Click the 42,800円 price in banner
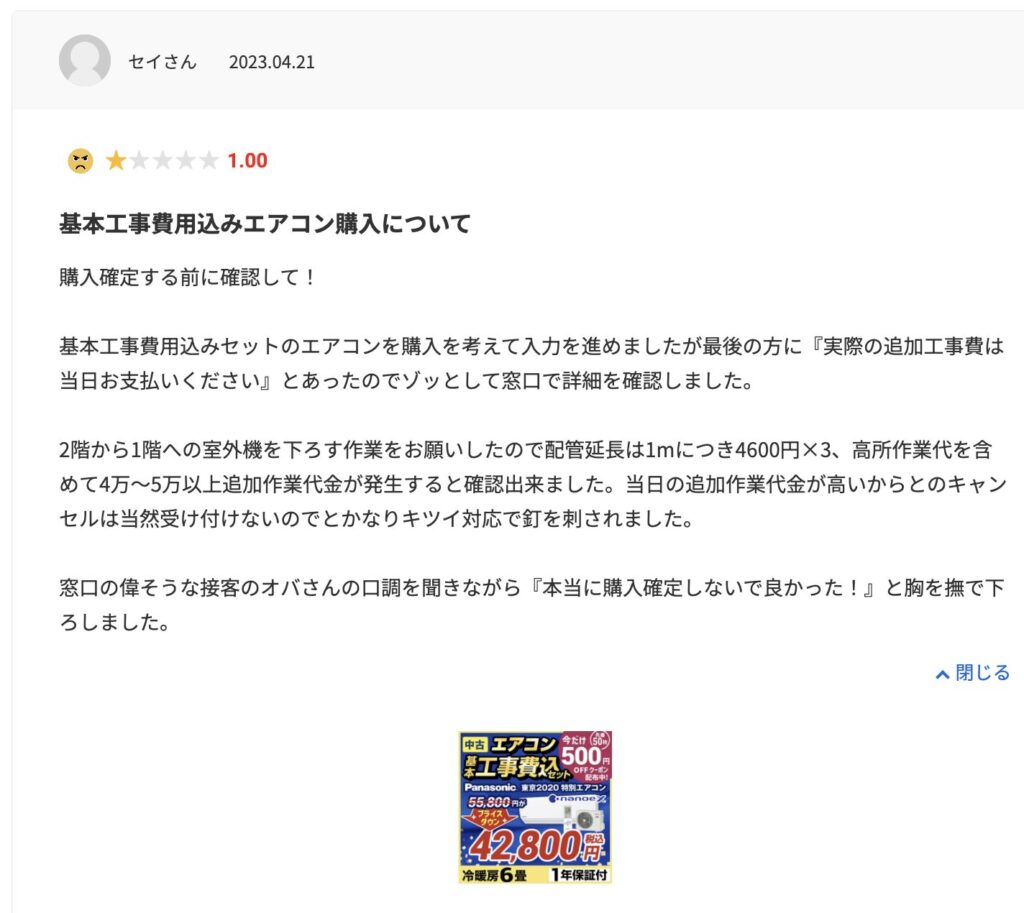 [534, 846]
